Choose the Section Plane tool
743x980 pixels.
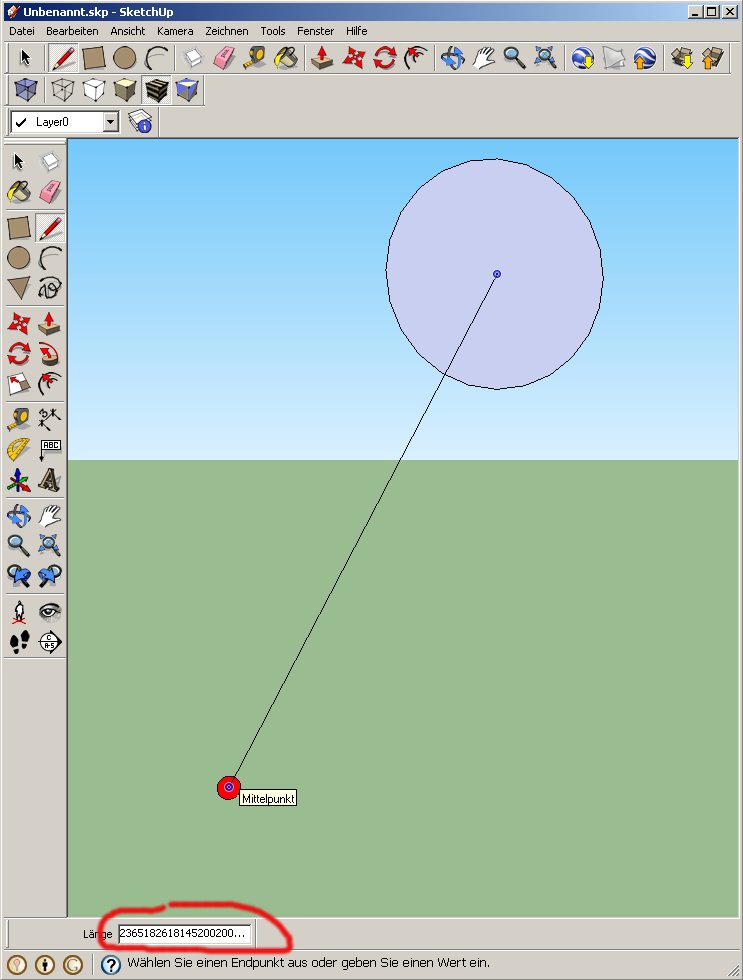click(50, 642)
